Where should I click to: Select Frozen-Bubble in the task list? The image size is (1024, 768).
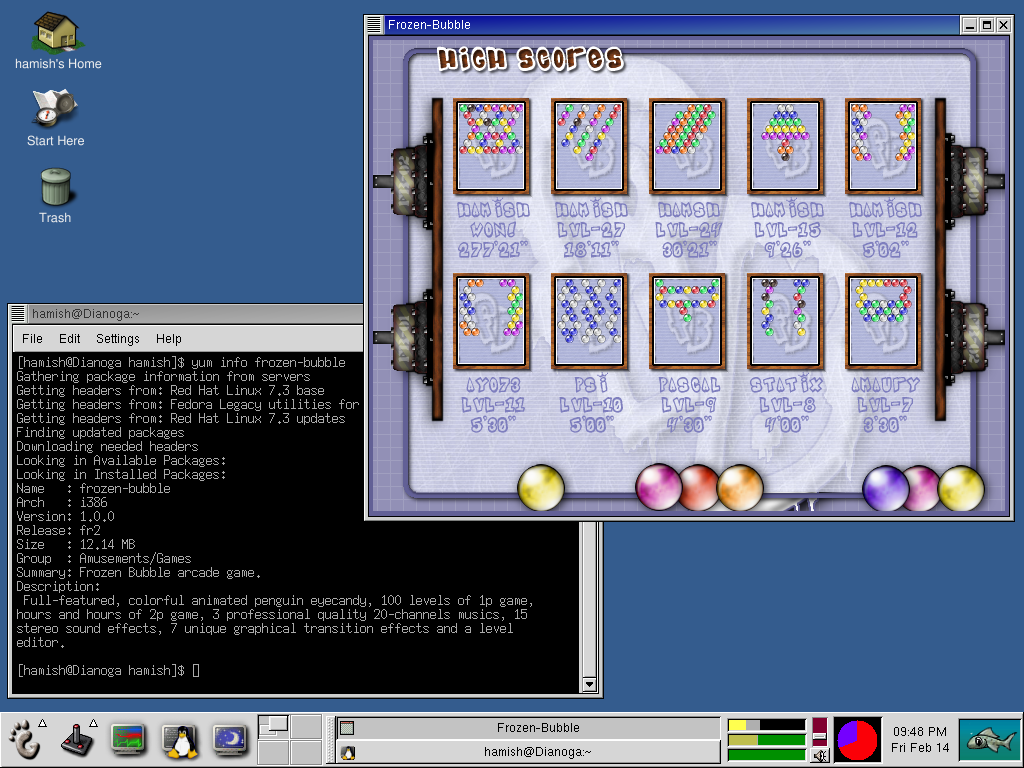pos(529,728)
